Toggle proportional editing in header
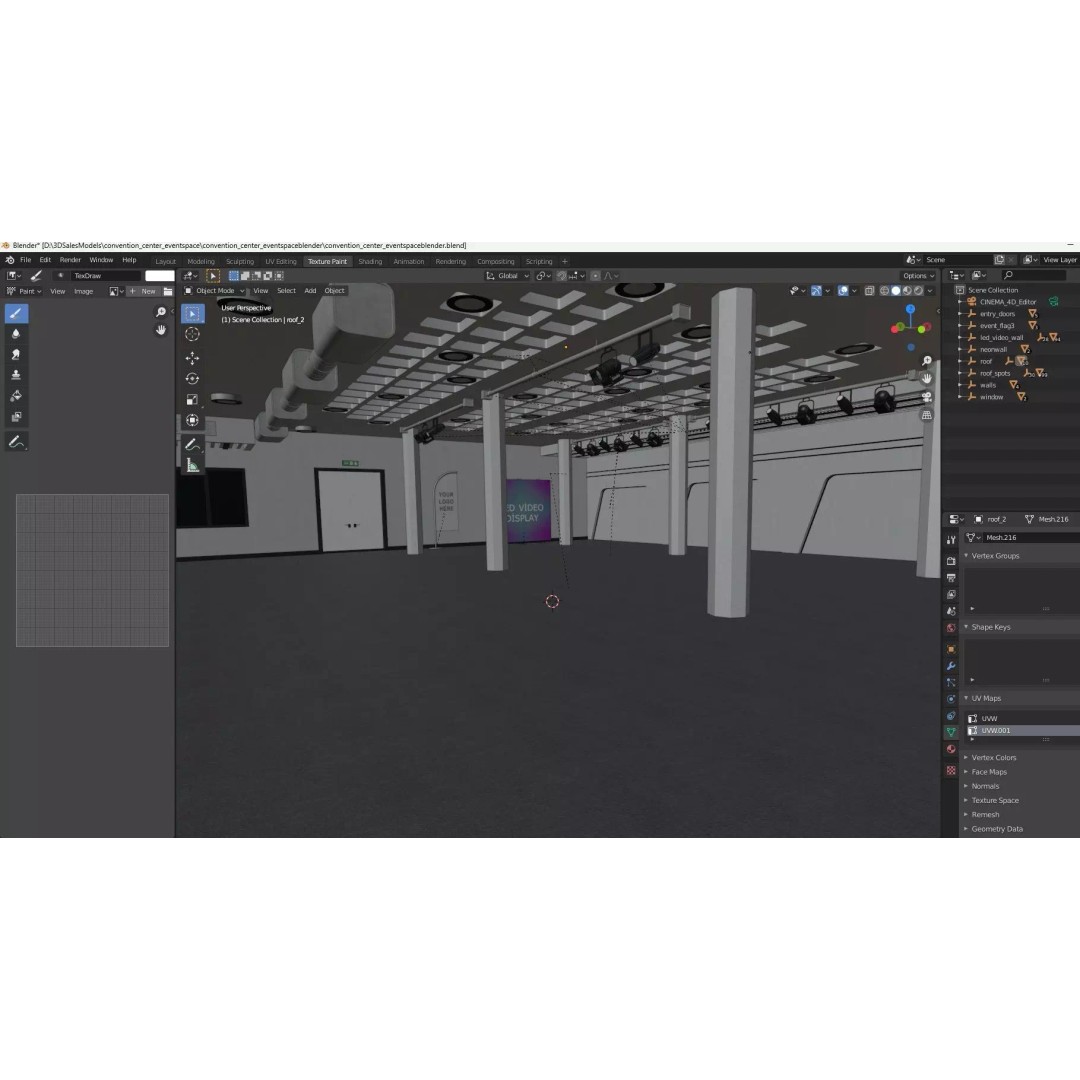The image size is (1080, 1080). [595, 276]
